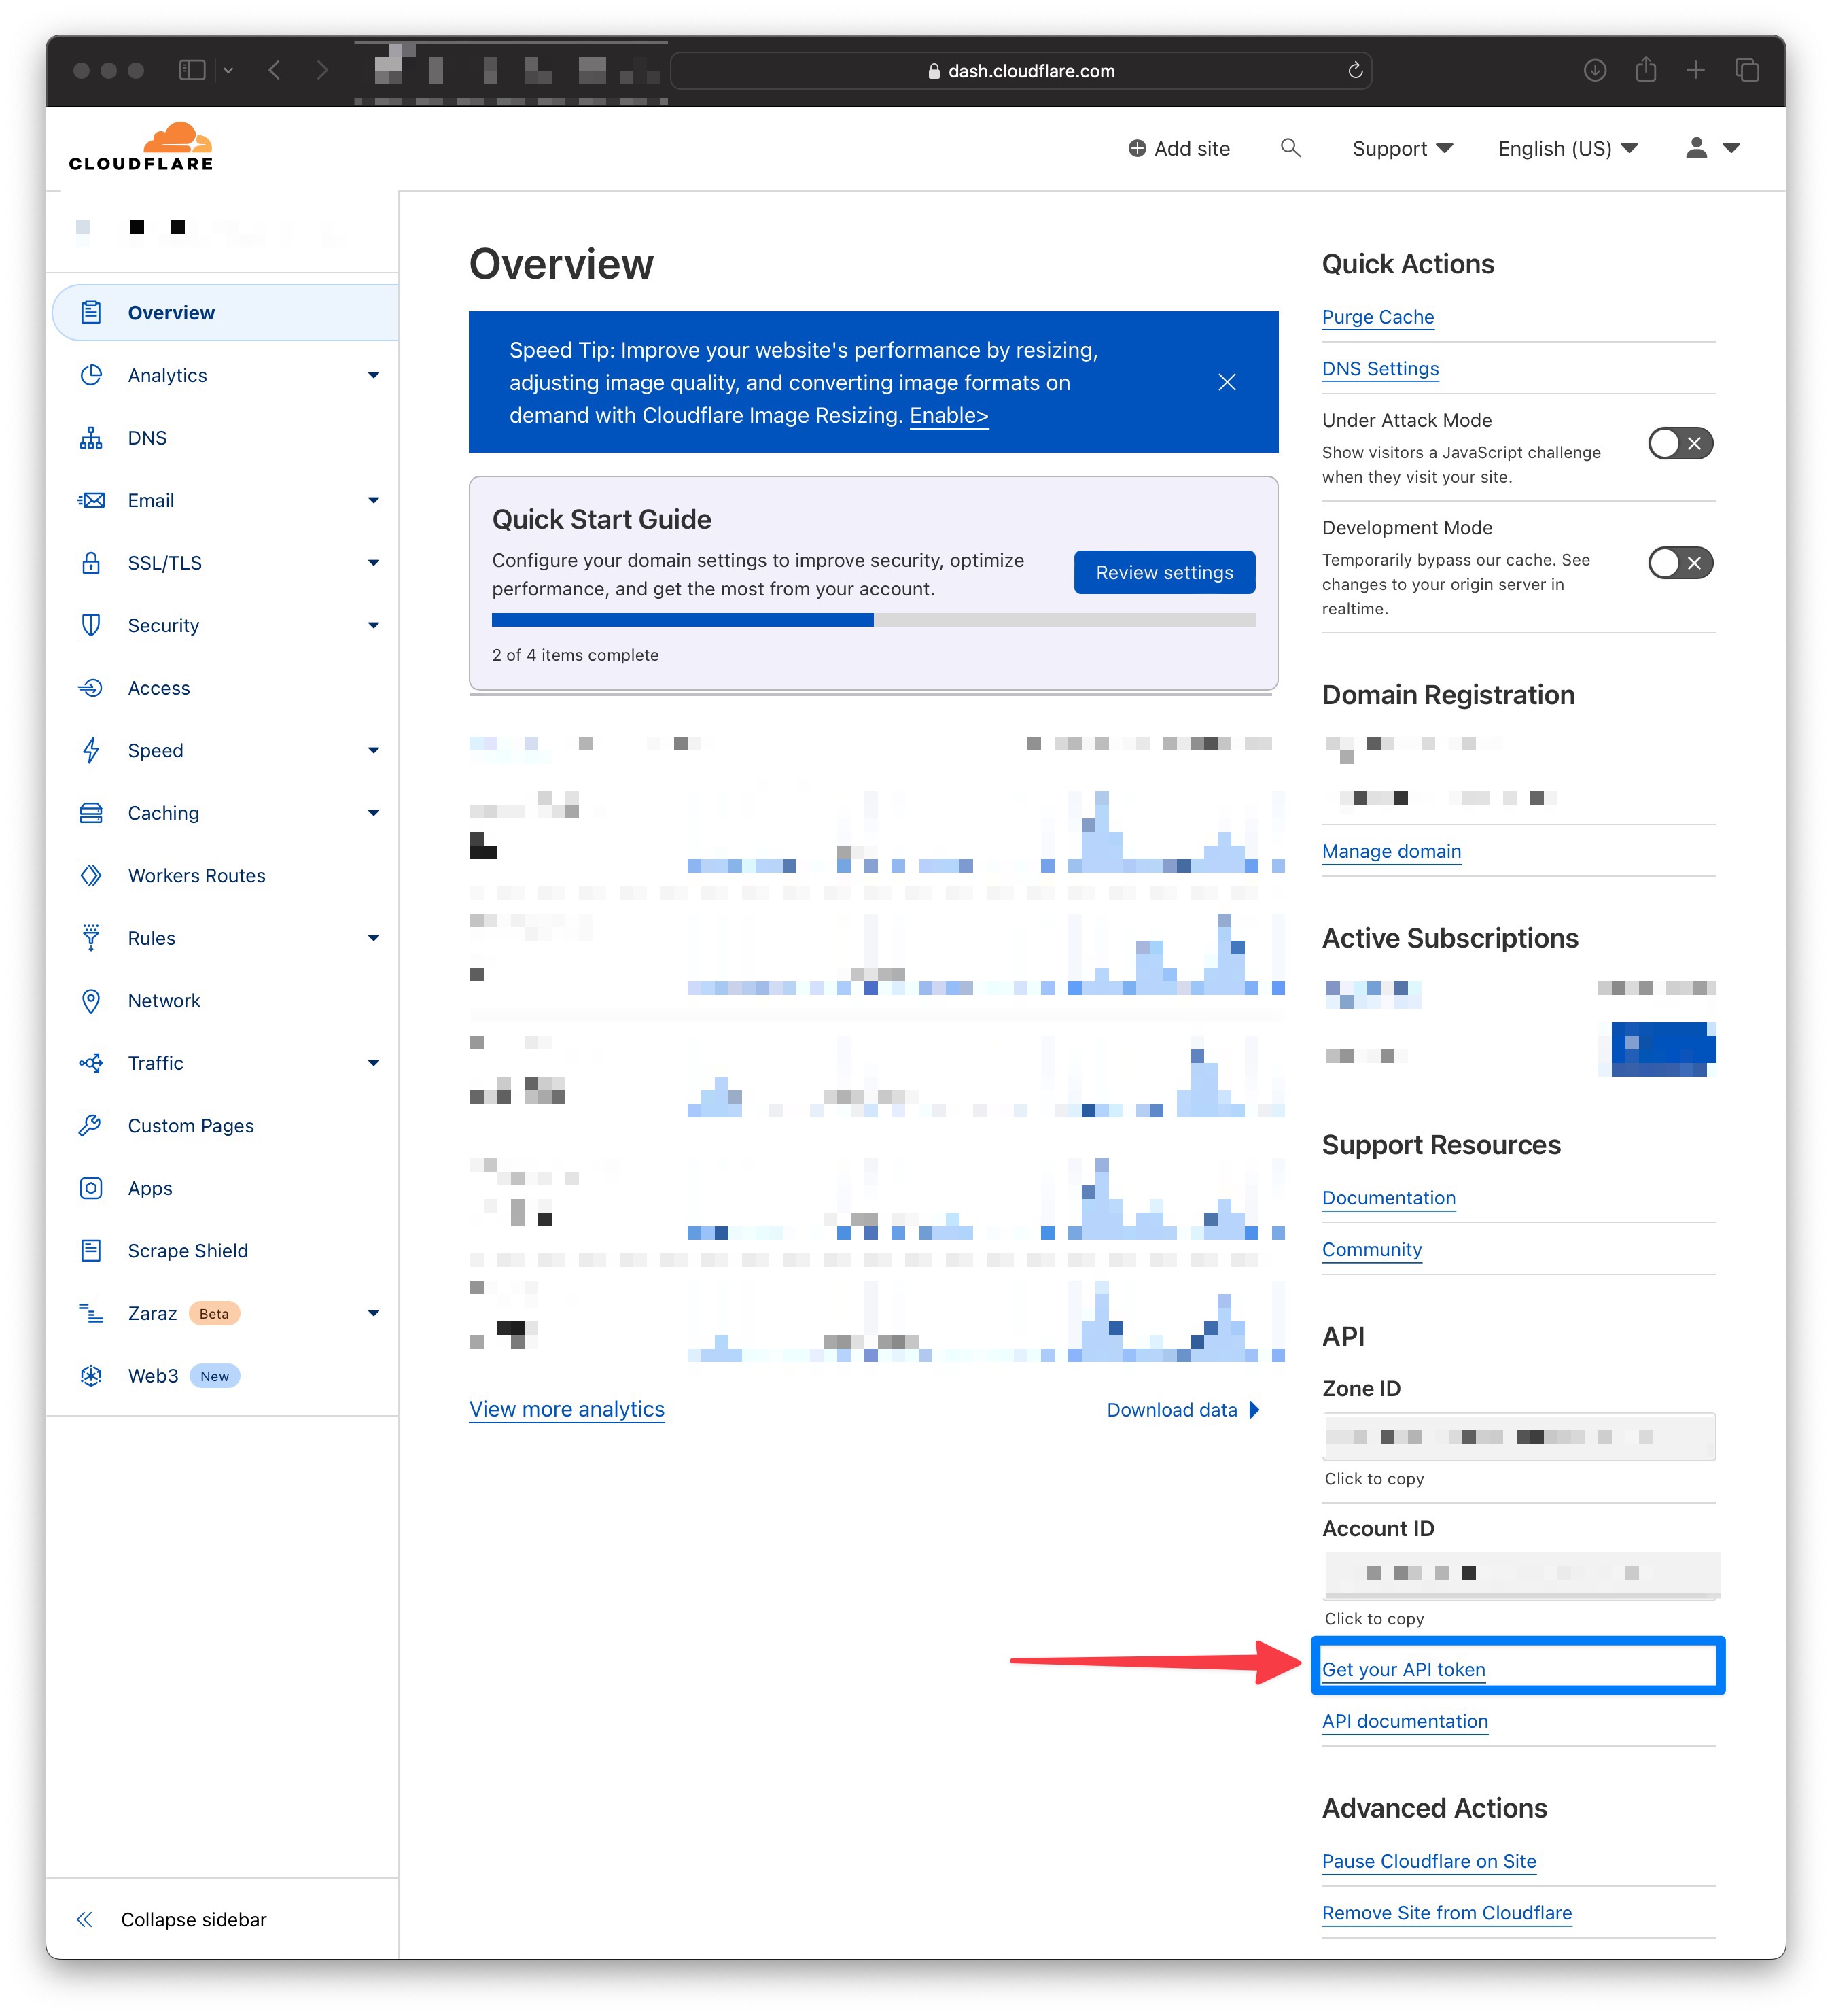
Task: Open the English (US) language dropdown
Action: [x=1567, y=148]
